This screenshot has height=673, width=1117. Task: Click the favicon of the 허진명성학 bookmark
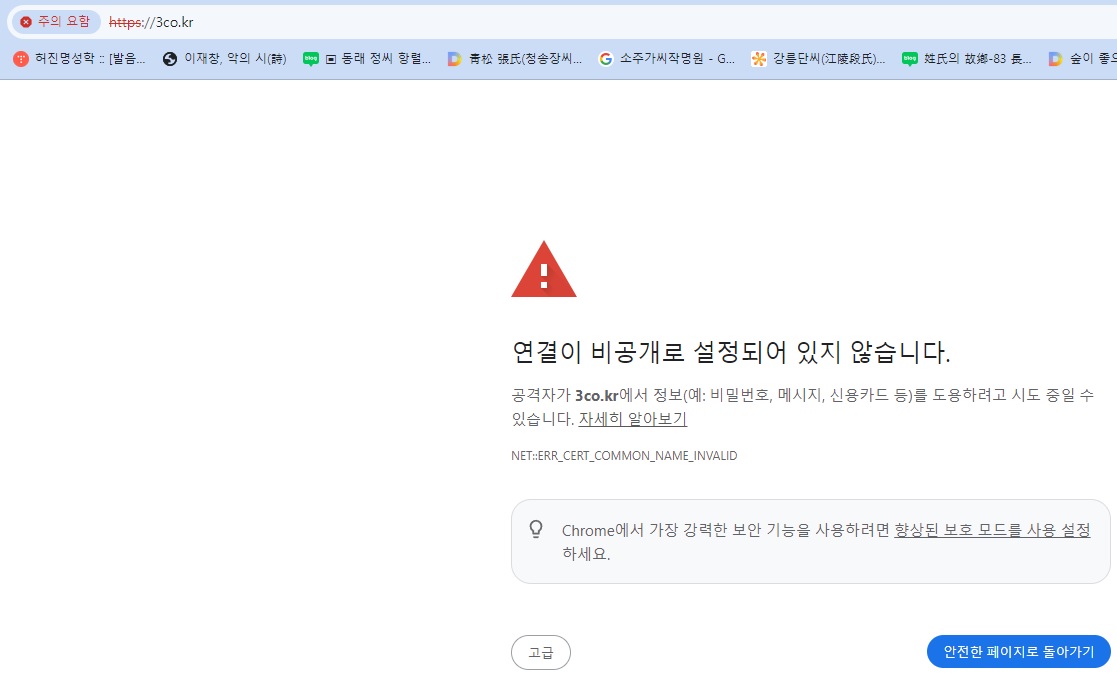point(20,59)
